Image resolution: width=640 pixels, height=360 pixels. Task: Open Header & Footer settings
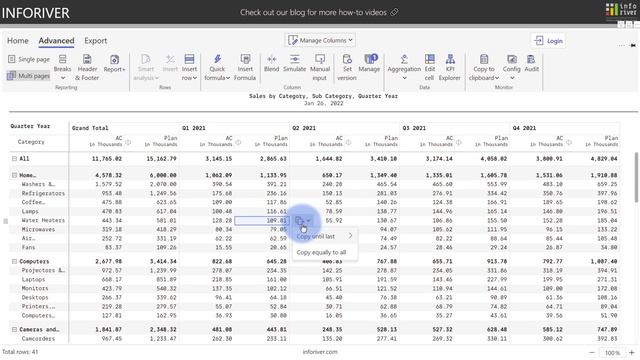point(87,68)
